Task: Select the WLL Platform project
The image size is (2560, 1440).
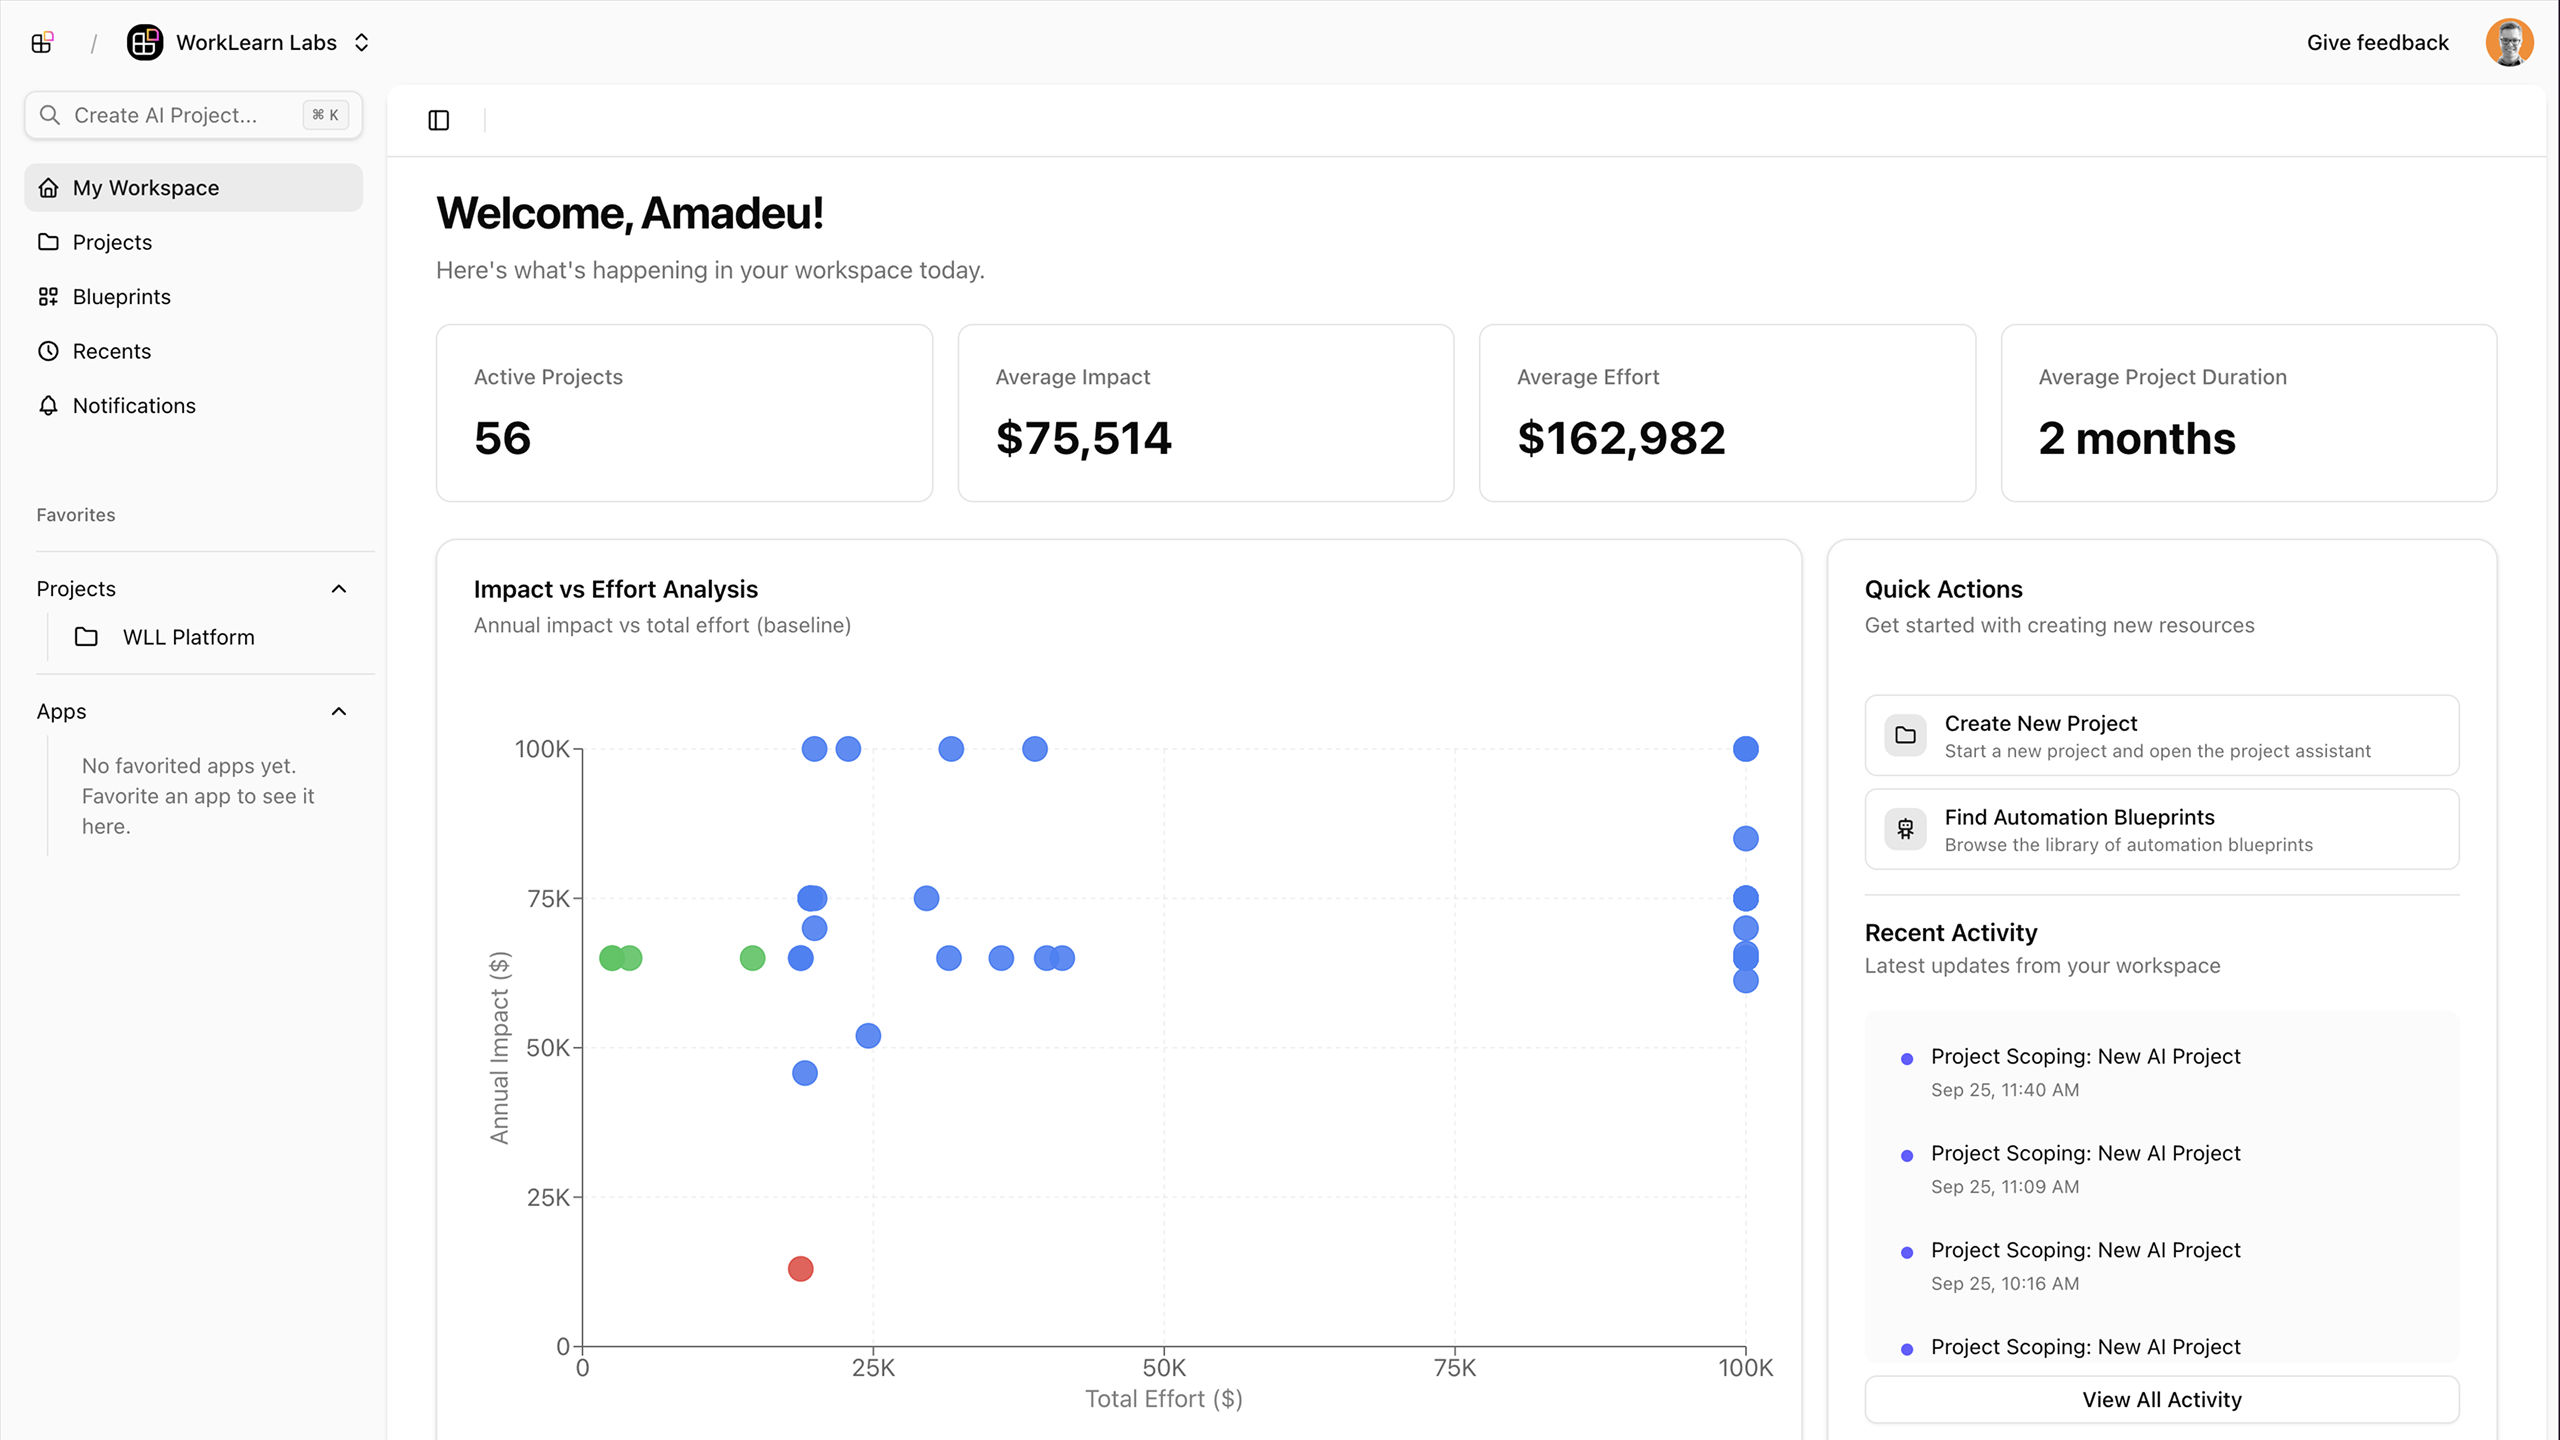Action: [x=188, y=637]
